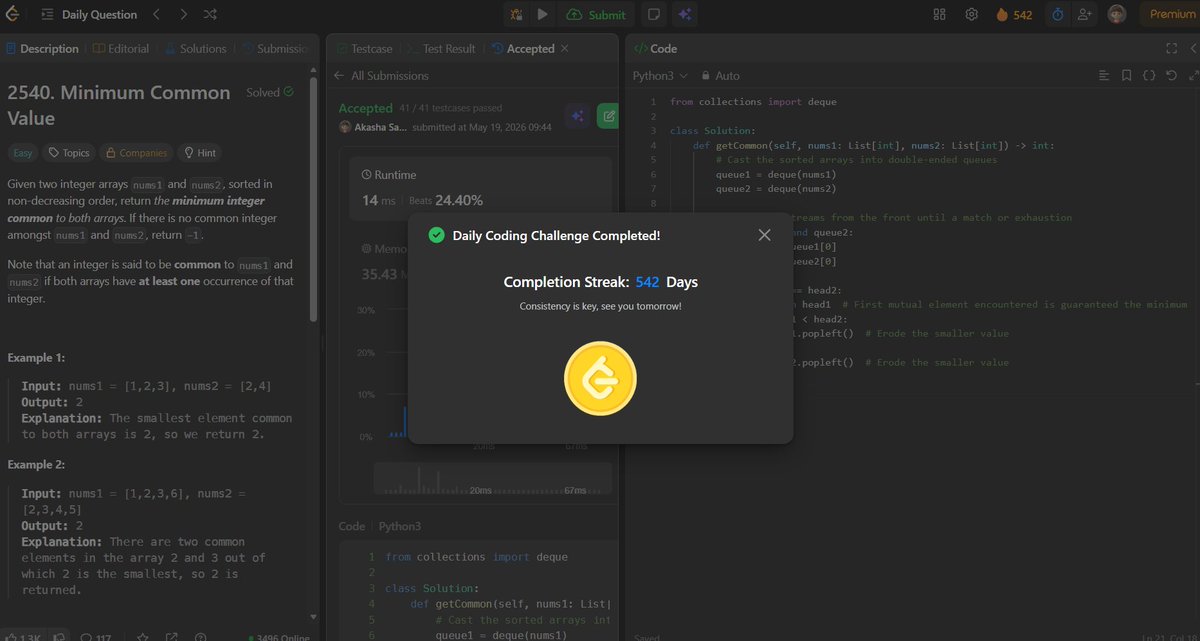The width and height of the screenshot is (1200, 641).
Task: Open the Premium subscription button
Action: click(x=1172, y=14)
